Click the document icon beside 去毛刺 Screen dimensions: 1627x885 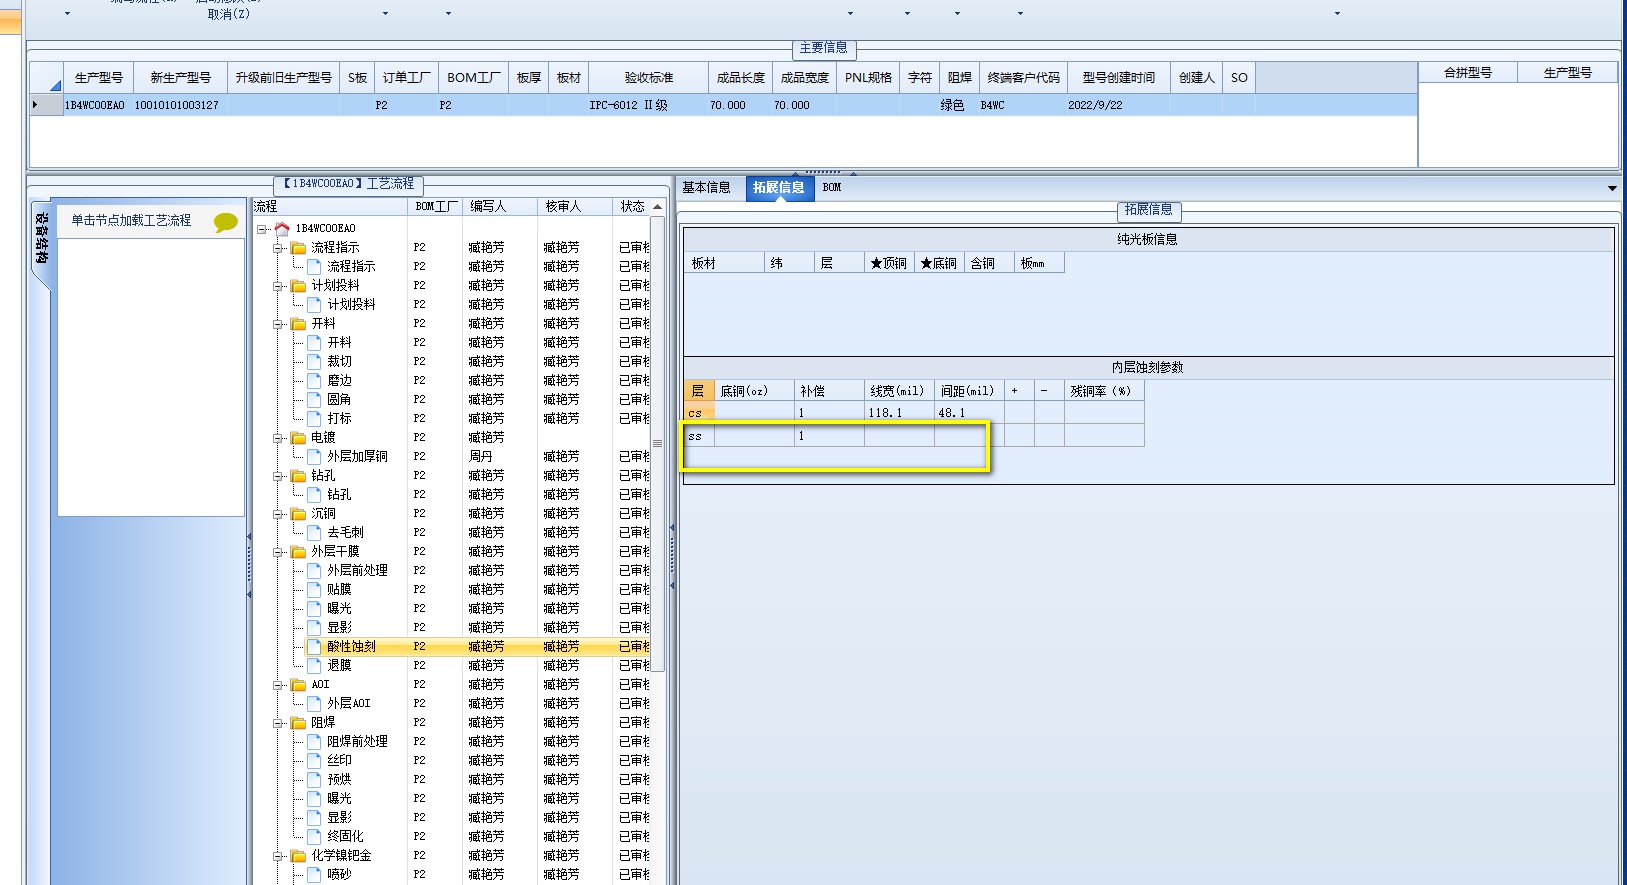pyautogui.click(x=314, y=533)
